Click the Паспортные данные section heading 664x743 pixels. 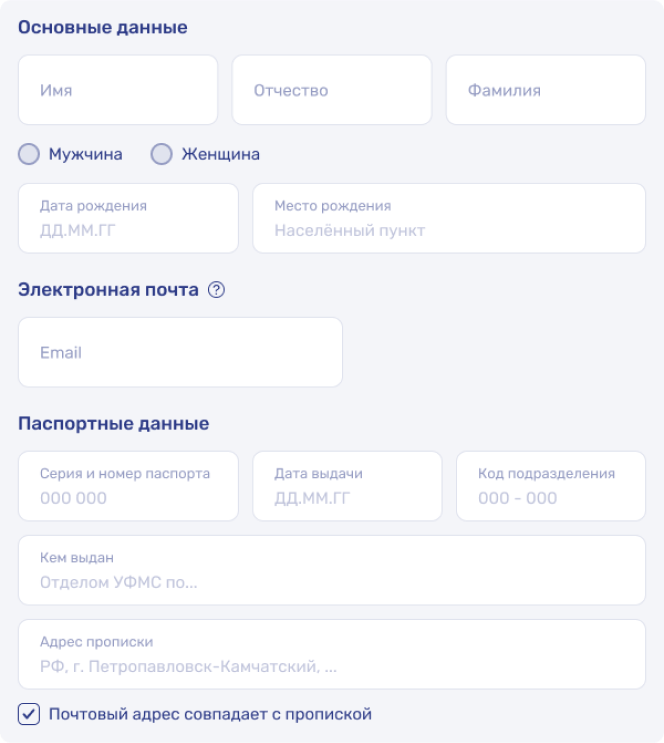point(113,423)
